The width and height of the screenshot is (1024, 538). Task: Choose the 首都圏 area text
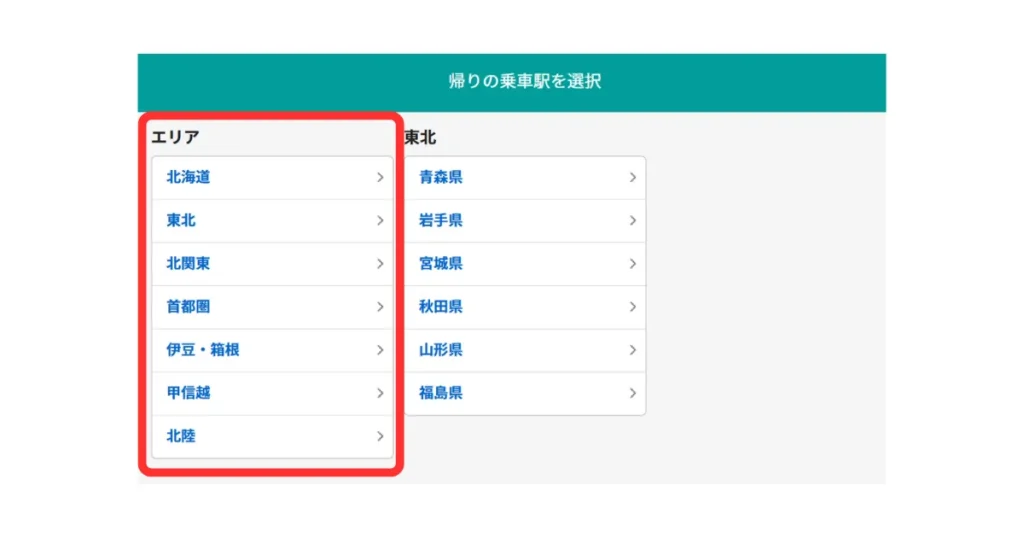coord(188,307)
